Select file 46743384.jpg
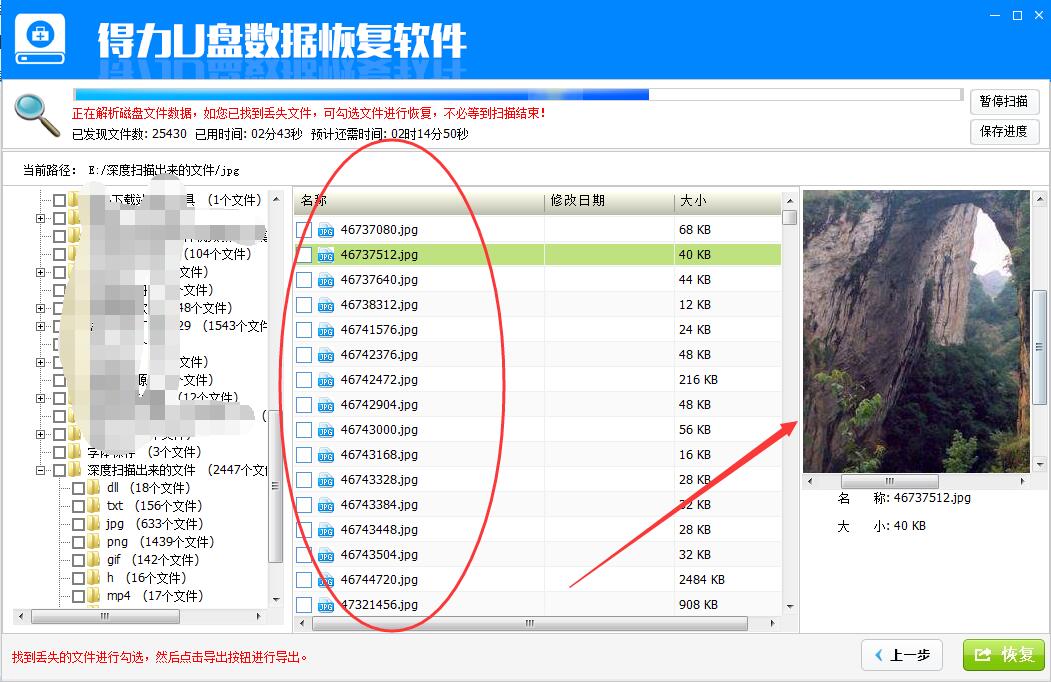 [379, 505]
